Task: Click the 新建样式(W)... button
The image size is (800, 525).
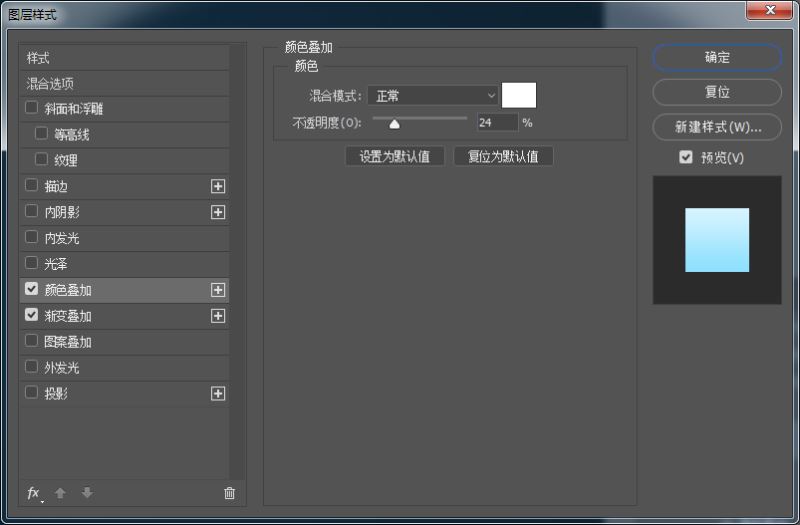Action: 717,127
